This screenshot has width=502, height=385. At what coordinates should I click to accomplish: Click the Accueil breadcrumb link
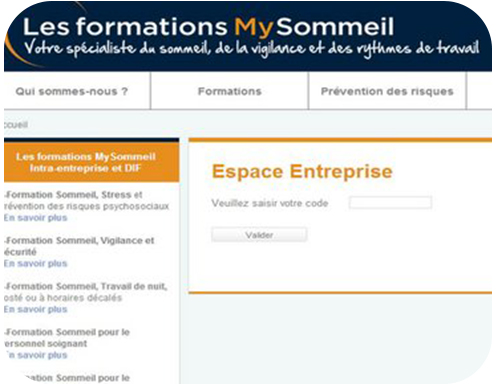pos(16,125)
